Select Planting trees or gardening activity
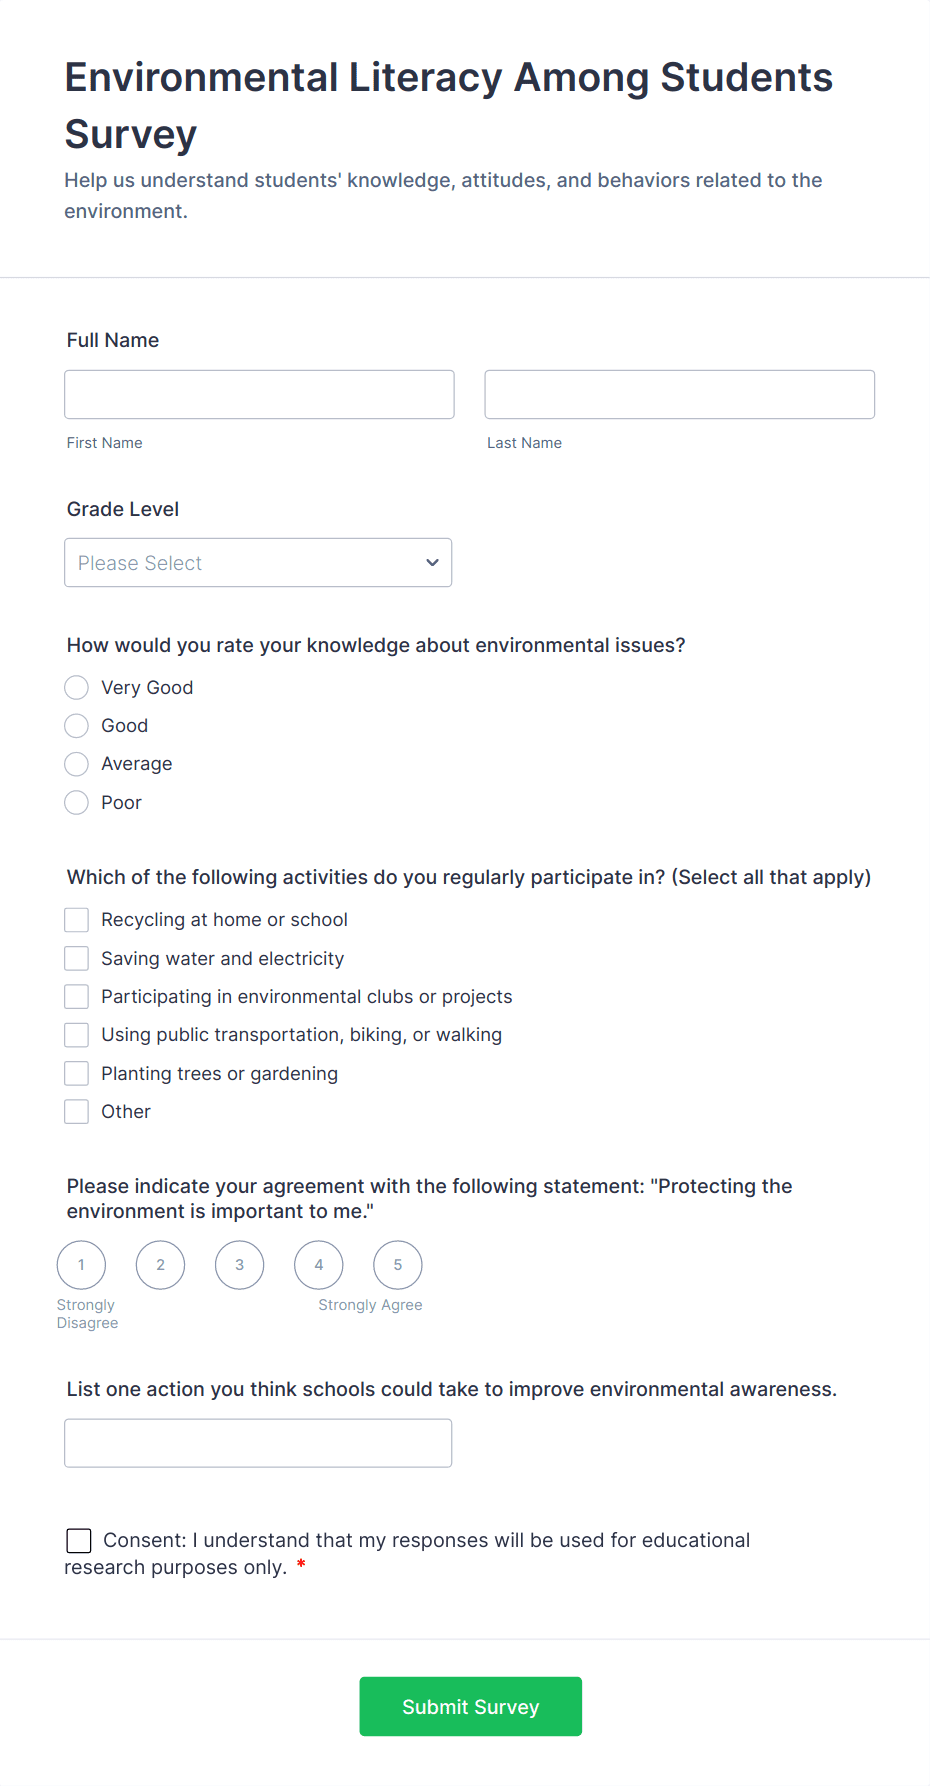 click(76, 1073)
